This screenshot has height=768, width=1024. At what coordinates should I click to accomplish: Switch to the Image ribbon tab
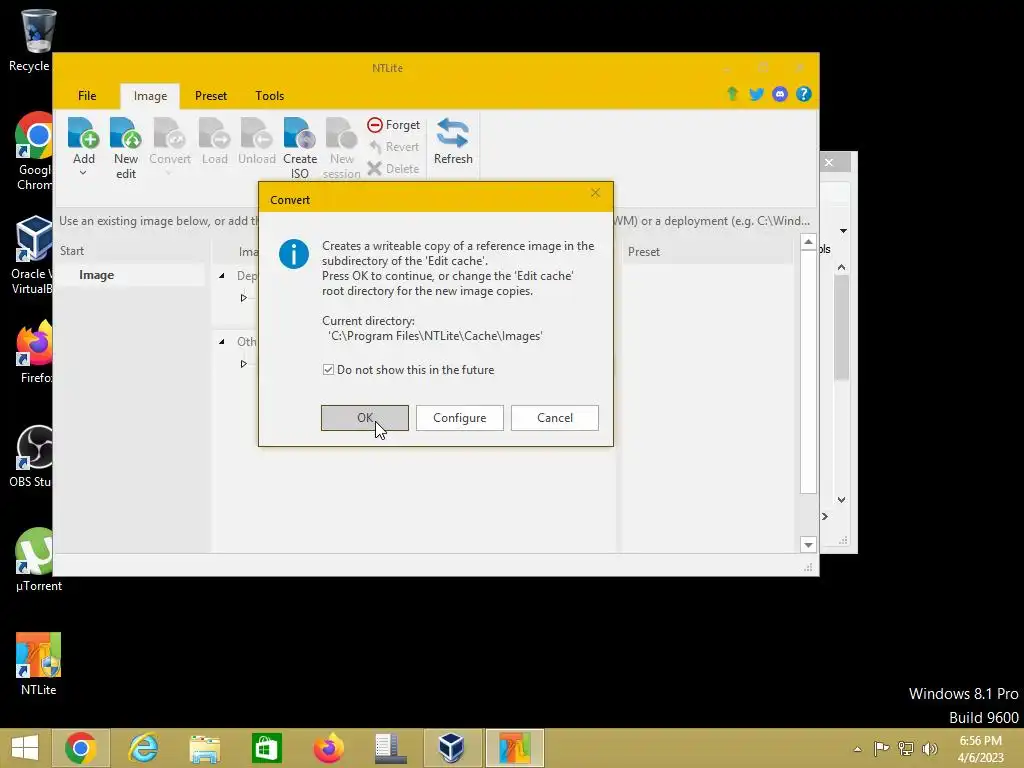[150, 96]
